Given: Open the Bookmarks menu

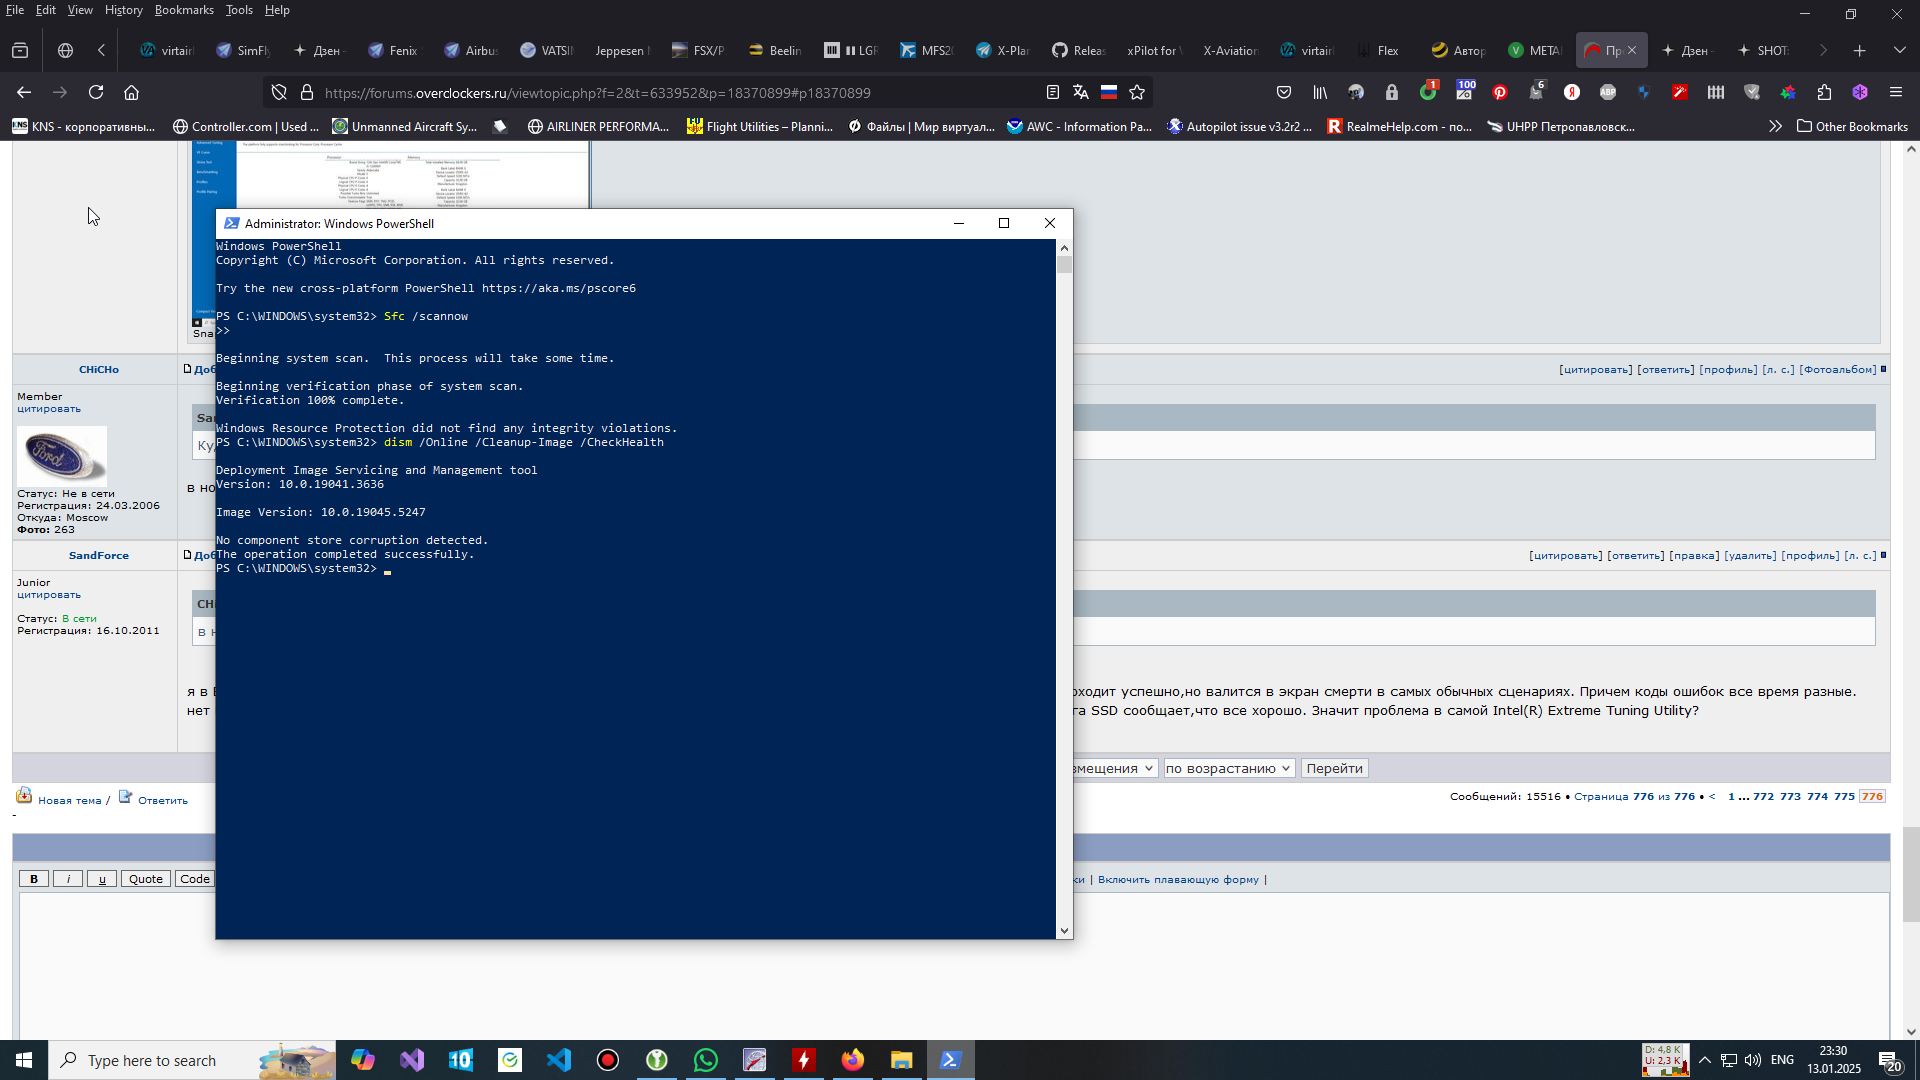Looking at the screenshot, I should [184, 10].
